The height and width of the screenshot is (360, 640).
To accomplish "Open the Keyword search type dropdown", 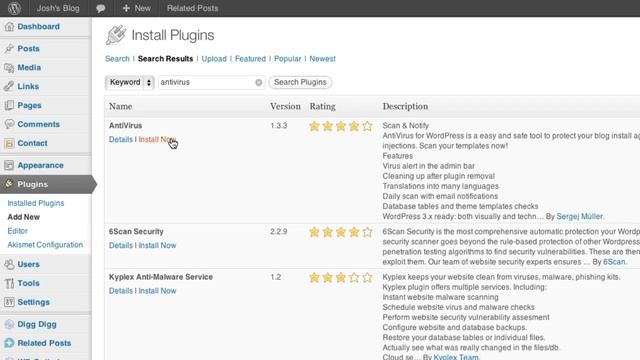I will (129, 82).
